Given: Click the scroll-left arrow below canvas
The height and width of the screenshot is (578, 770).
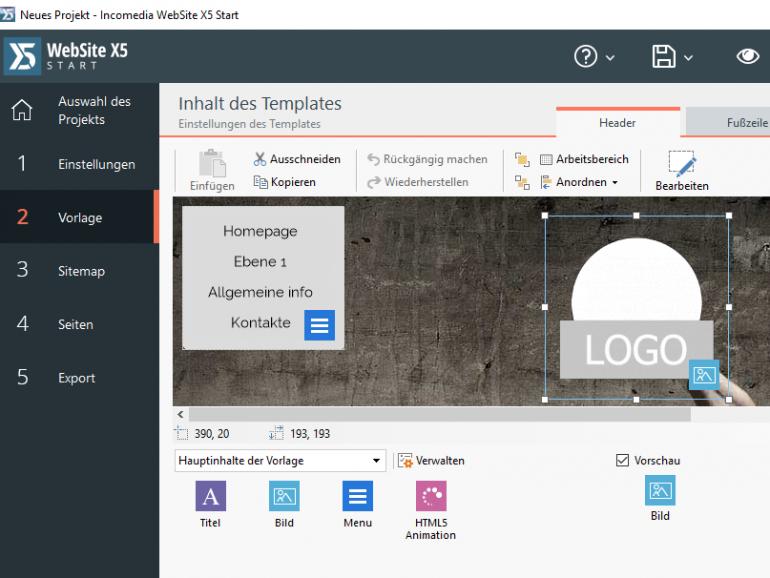Looking at the screenshot, I should [180, 414].
